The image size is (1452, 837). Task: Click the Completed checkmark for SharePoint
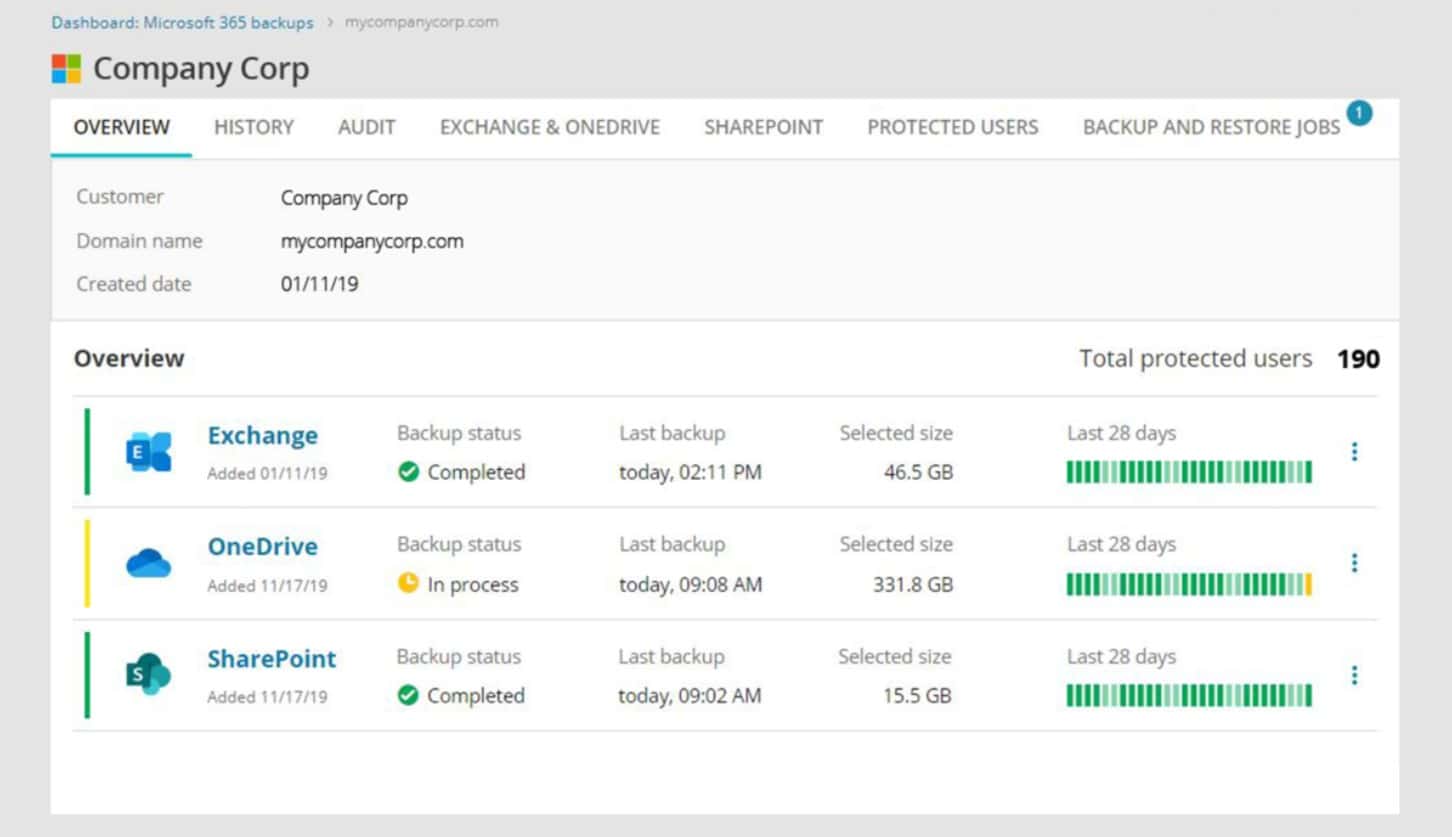[x=408, y=696]
